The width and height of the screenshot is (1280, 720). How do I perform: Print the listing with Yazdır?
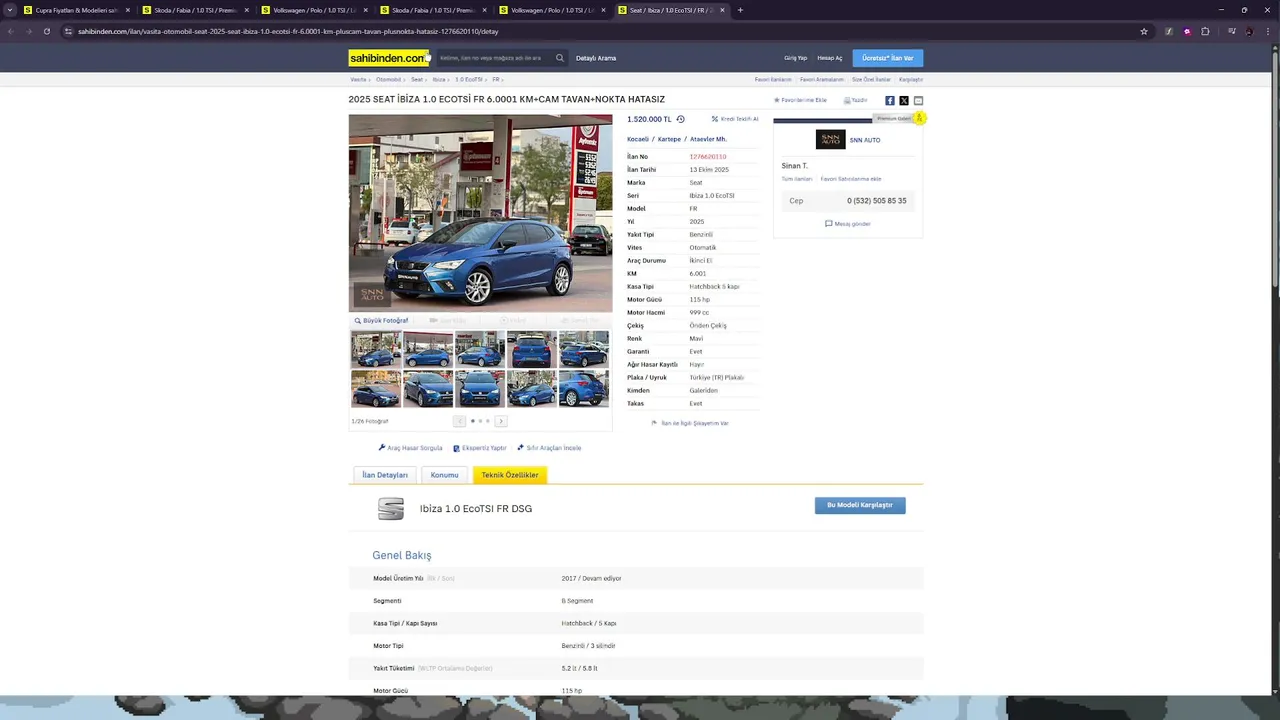pyautogui.click(x=855, y=100)
